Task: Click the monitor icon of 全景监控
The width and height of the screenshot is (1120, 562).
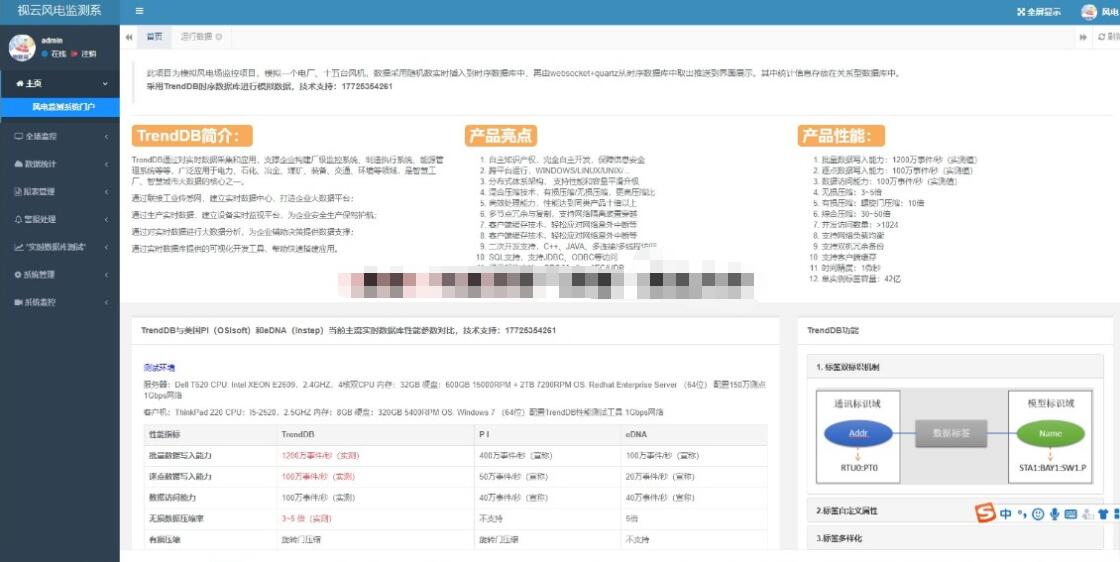Action: [x=19, y=136]
